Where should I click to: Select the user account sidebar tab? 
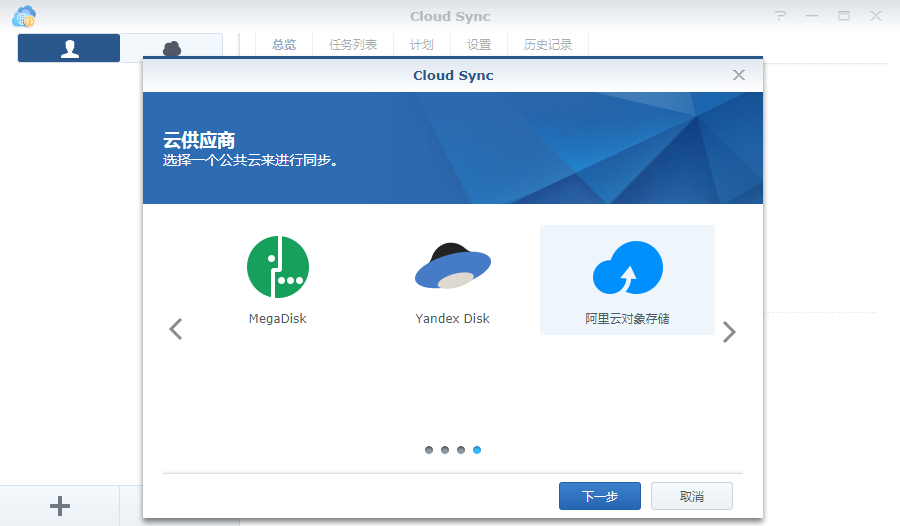[69, 48]
